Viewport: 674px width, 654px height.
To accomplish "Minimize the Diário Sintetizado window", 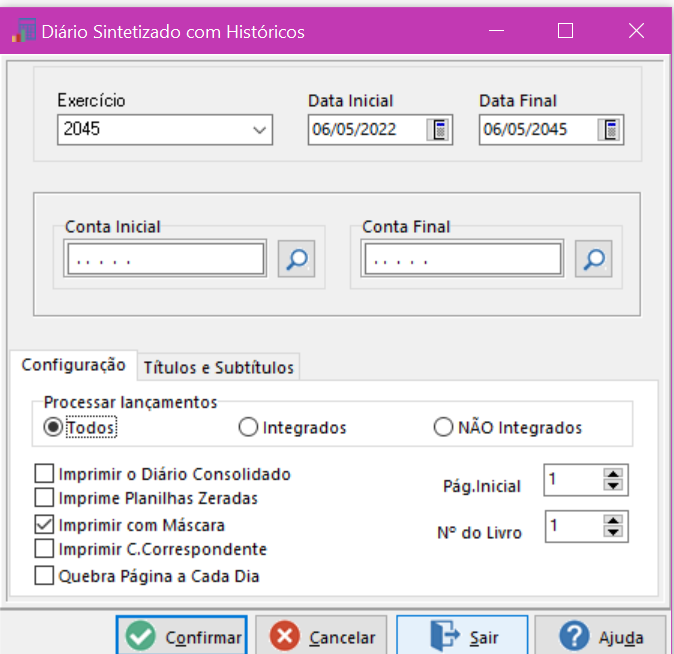I will [496, 31].
